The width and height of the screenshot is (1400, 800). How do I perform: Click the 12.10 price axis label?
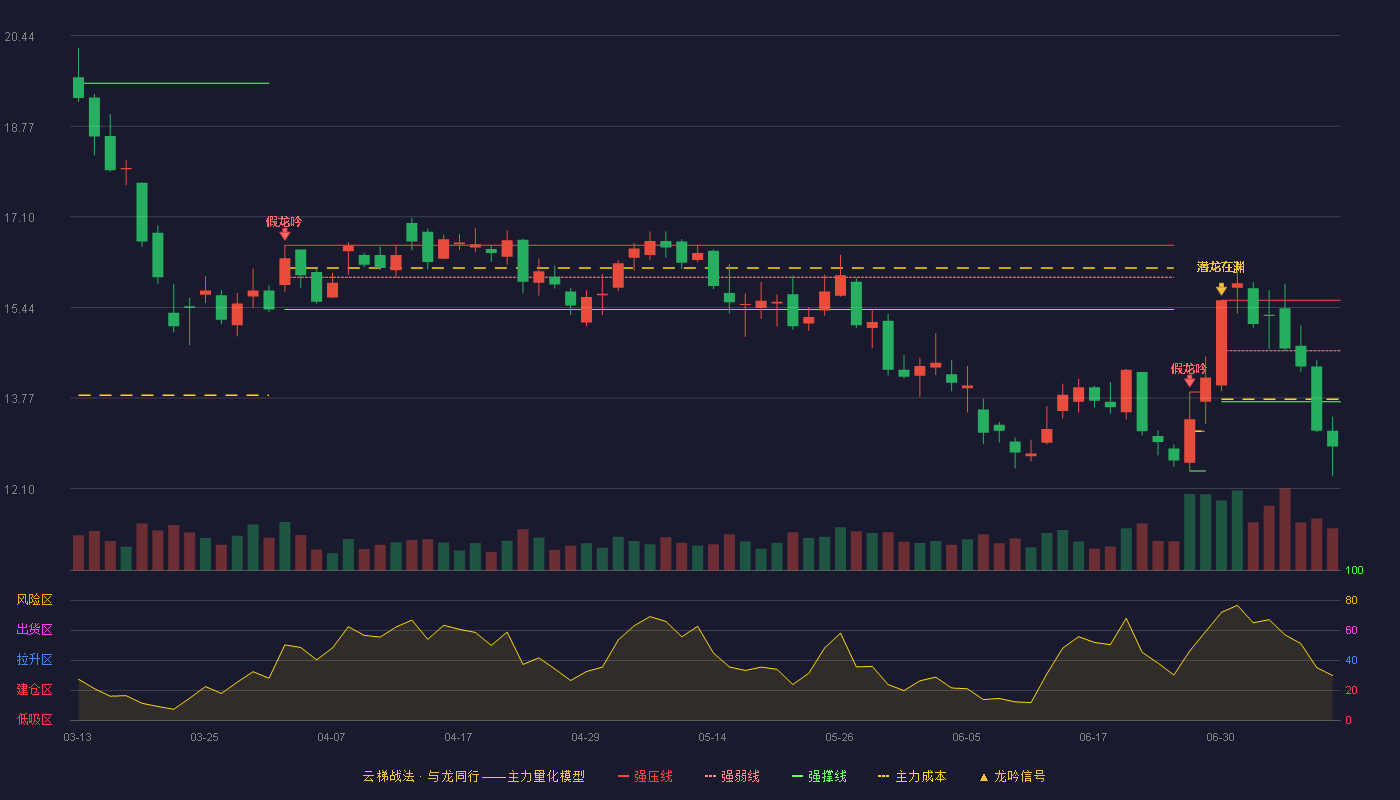(x=19, y=489)
